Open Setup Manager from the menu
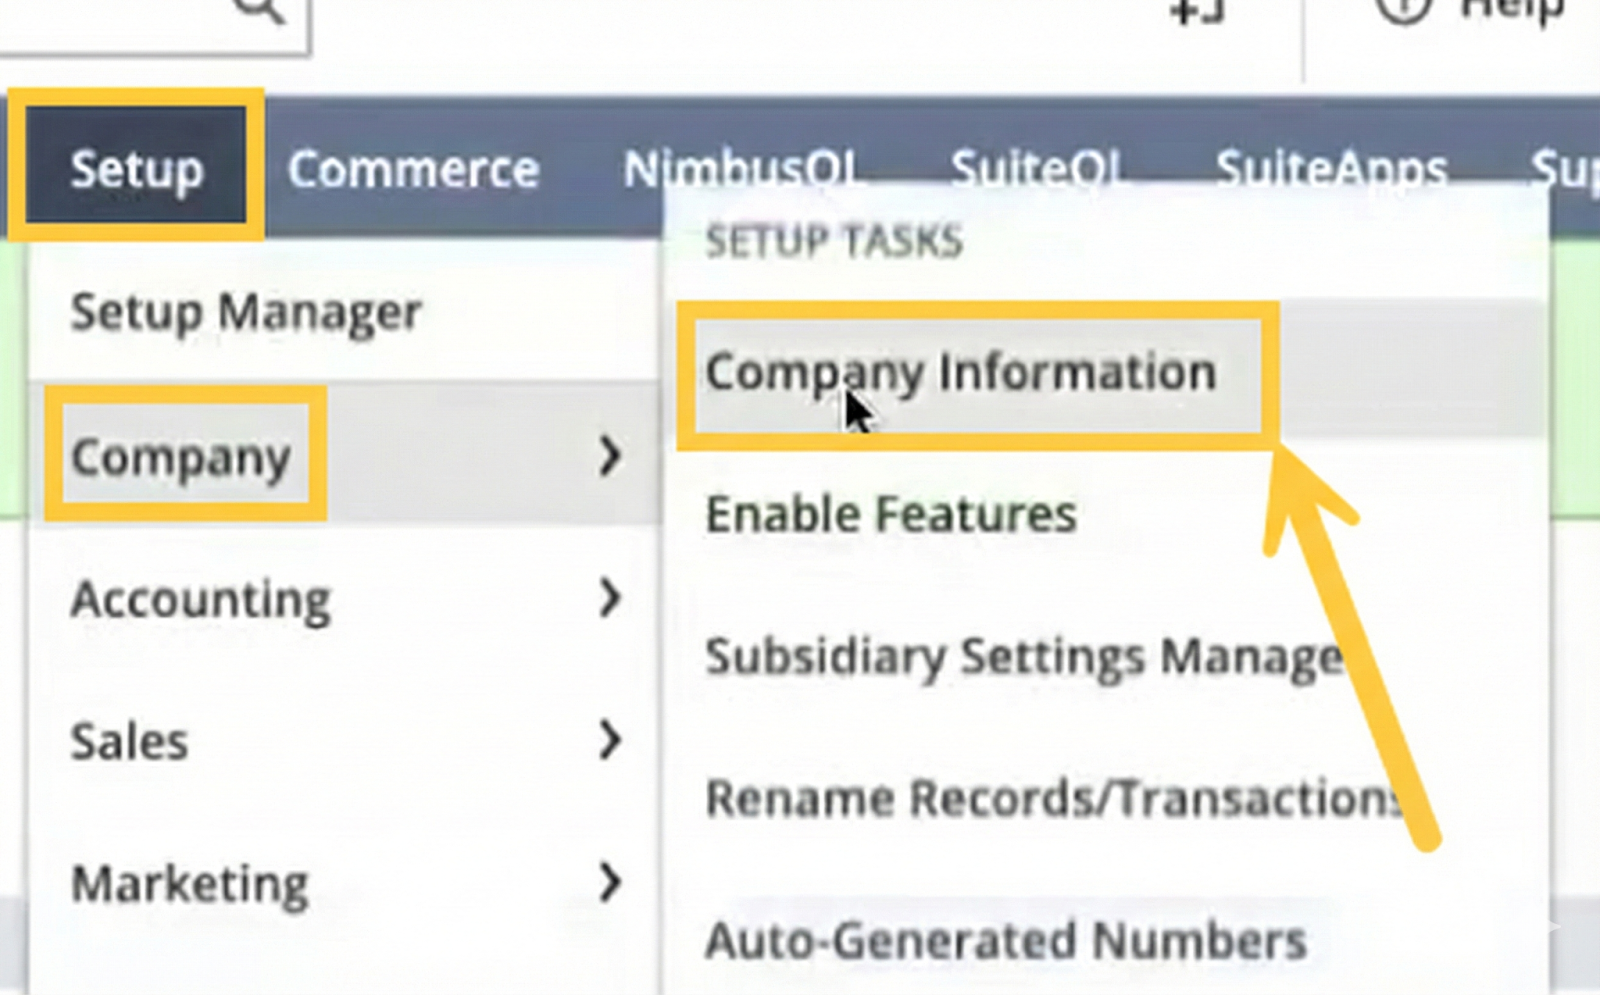1600x995 pixels. point(246,312)
